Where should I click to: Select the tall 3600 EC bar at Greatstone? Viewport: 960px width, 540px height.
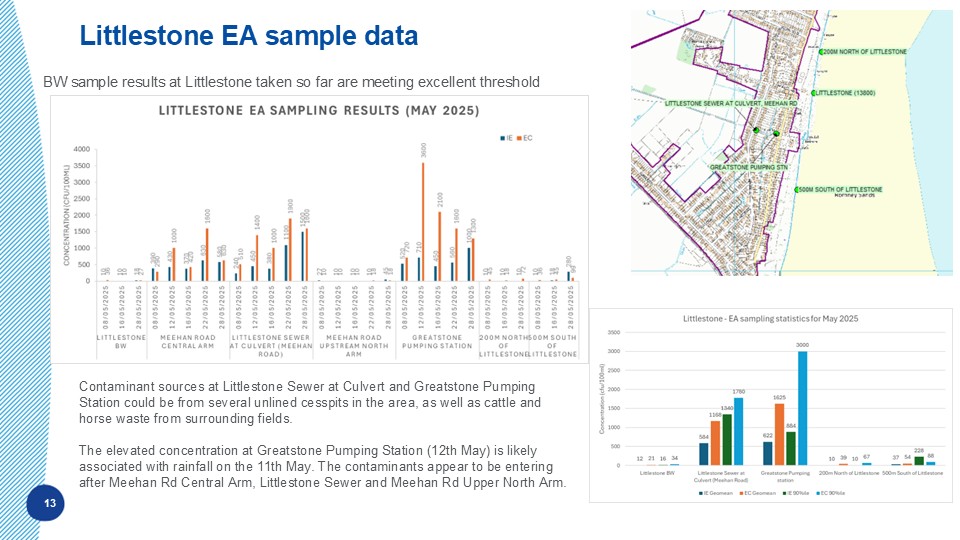423,222
